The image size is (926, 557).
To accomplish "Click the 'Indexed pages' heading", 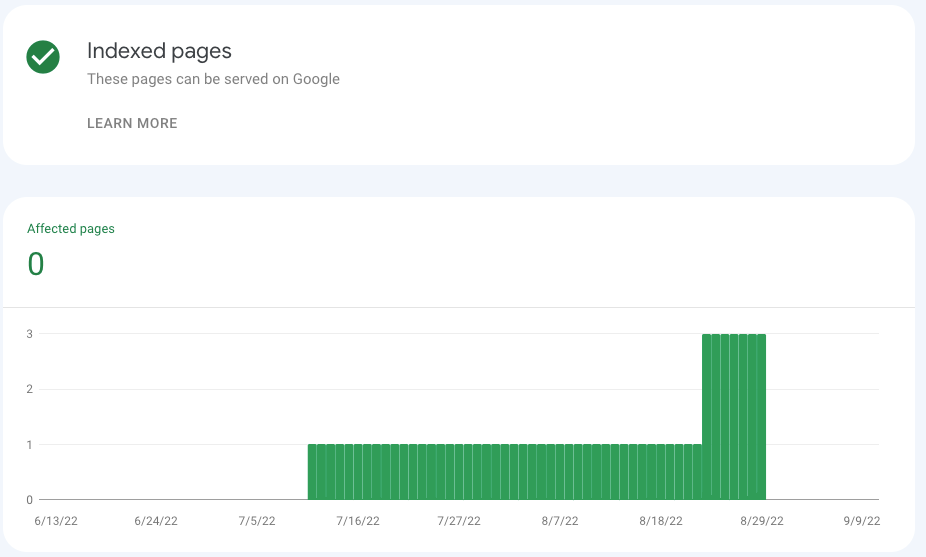I will [x=159, y=51].
